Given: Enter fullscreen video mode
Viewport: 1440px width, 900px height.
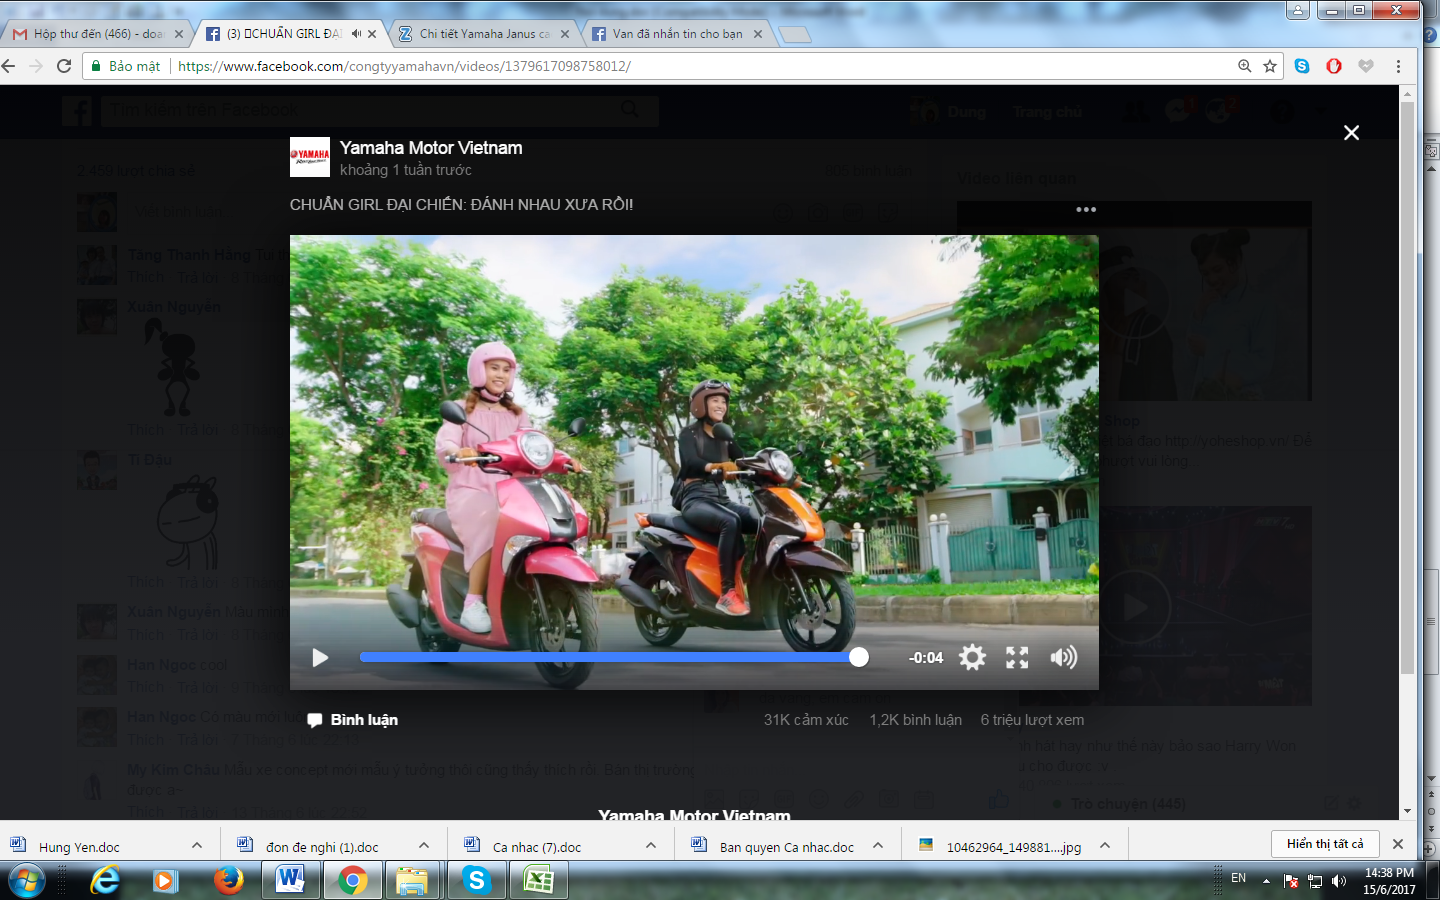Looking at the screenshot, I should 1017,657.
